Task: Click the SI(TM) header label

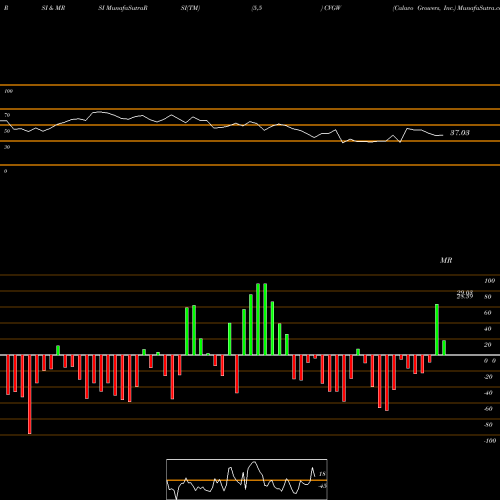Action: click(x=190, y=8)
